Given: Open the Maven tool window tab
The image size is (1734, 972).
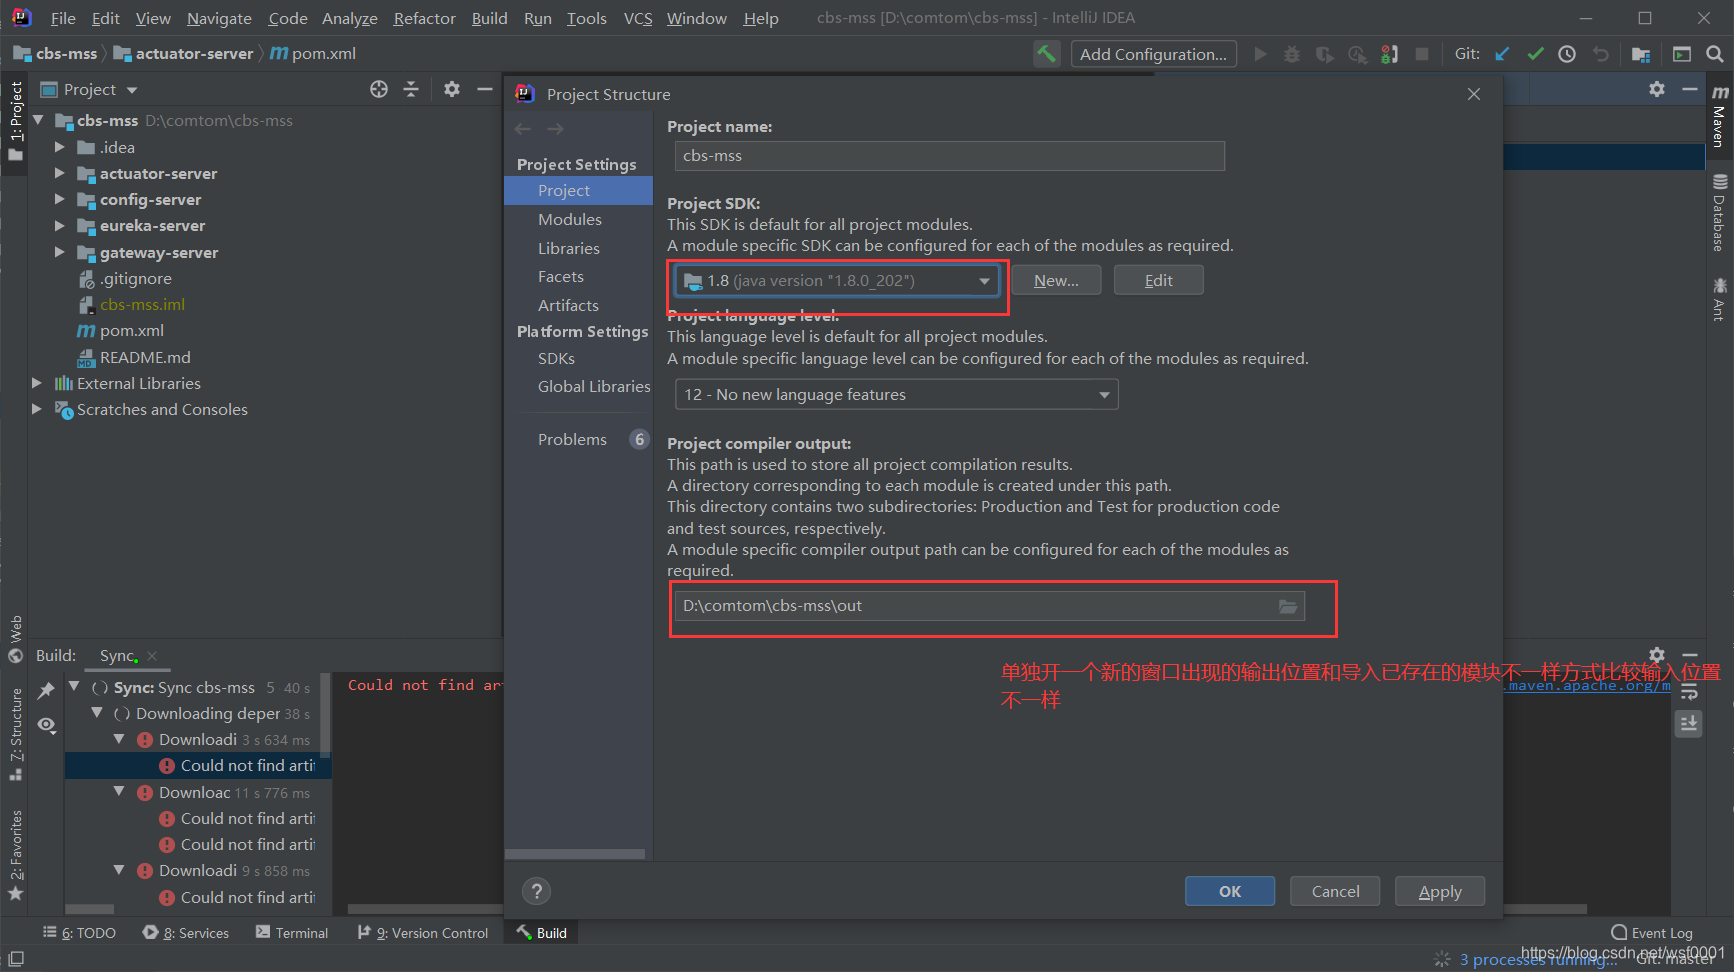Looking at the screenshot, I should point(1719,116).
